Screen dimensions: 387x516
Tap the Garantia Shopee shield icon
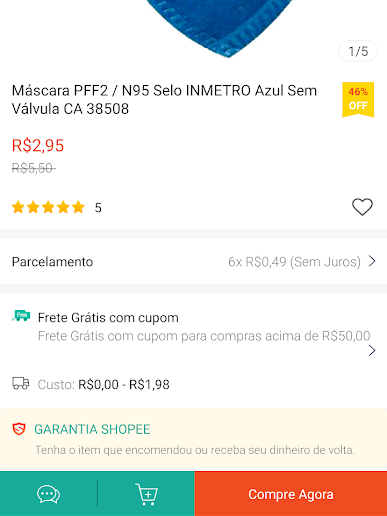point(19,429)
